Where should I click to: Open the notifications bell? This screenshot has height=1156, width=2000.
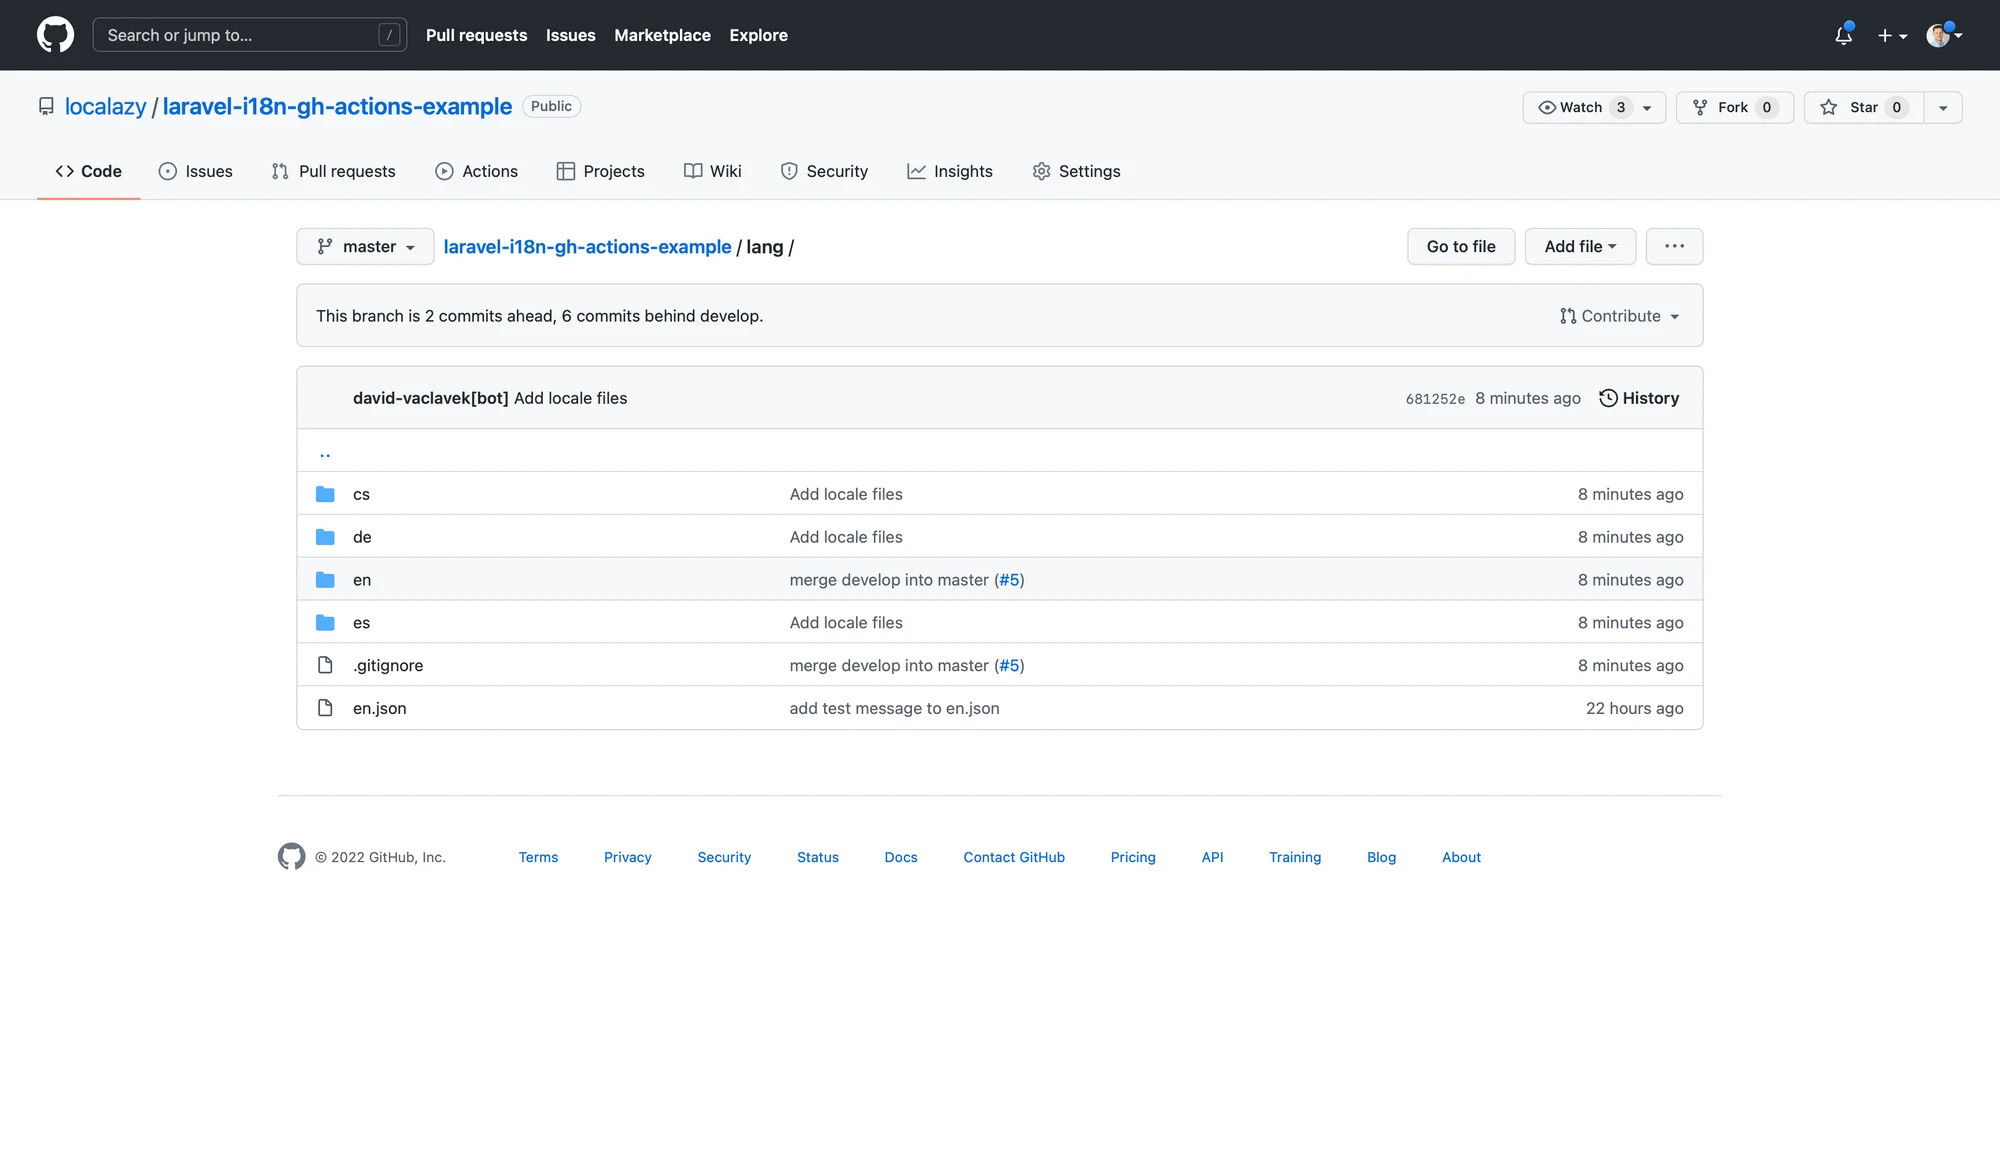pos(1843,35)
